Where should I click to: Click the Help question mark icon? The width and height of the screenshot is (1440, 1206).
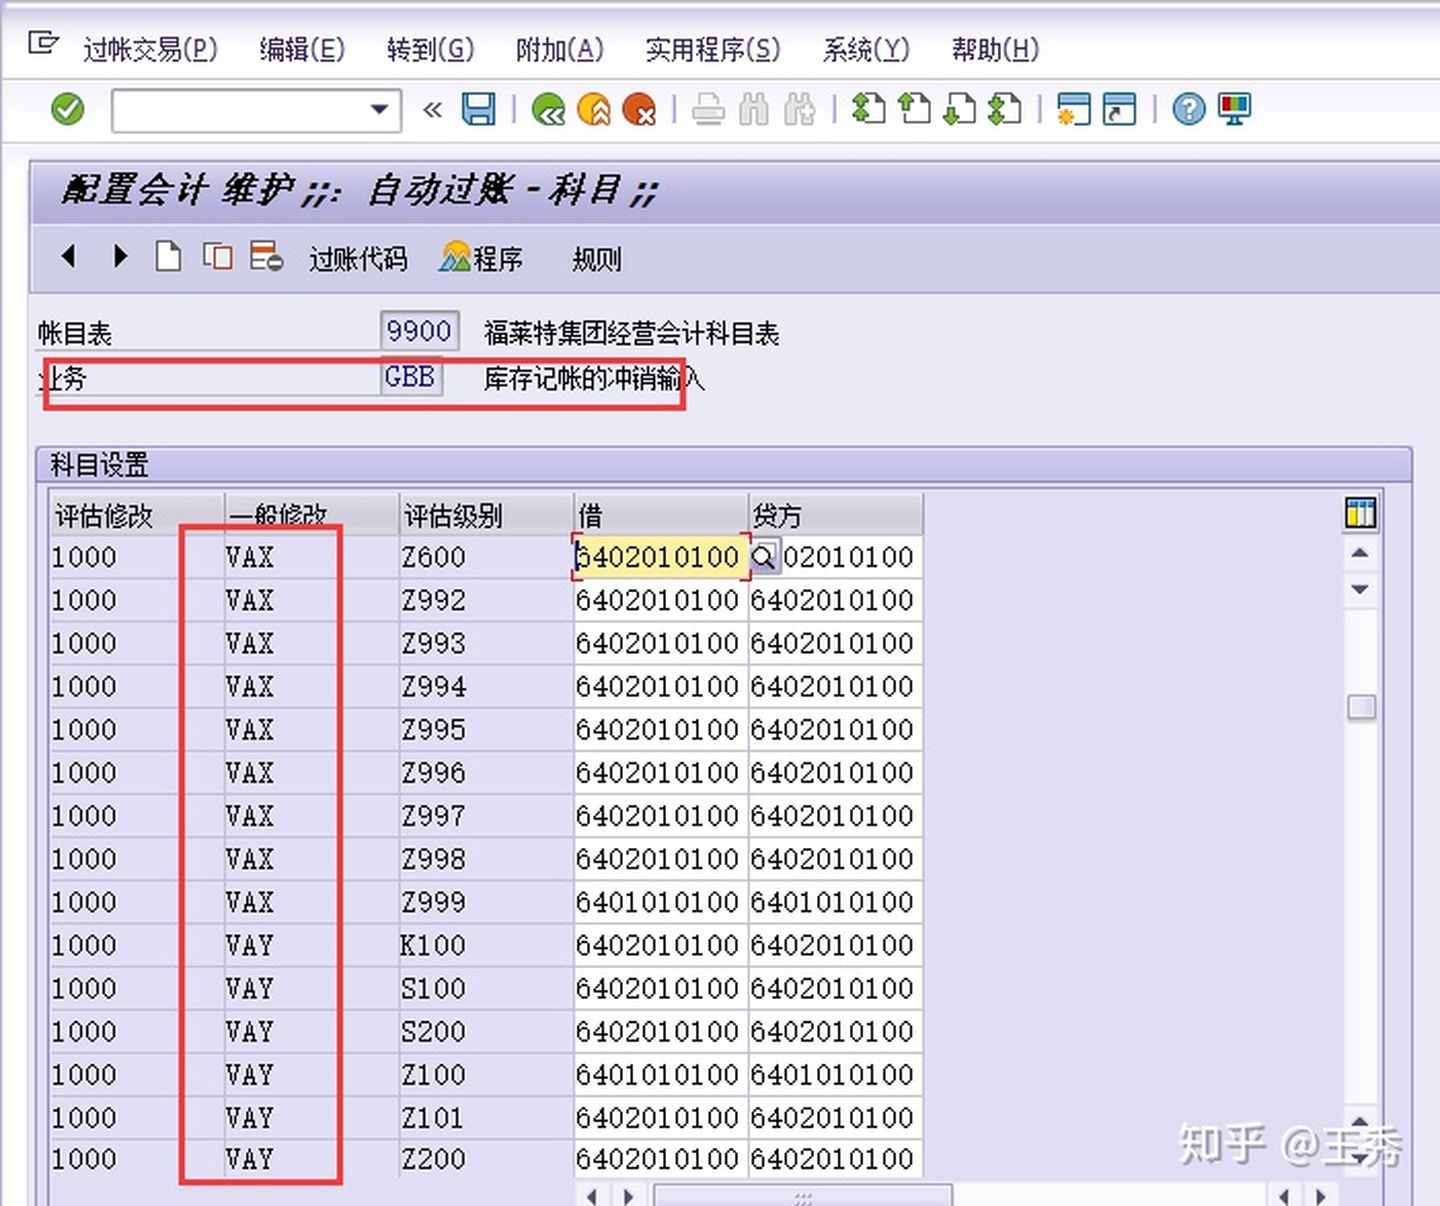click(1188, 110)
